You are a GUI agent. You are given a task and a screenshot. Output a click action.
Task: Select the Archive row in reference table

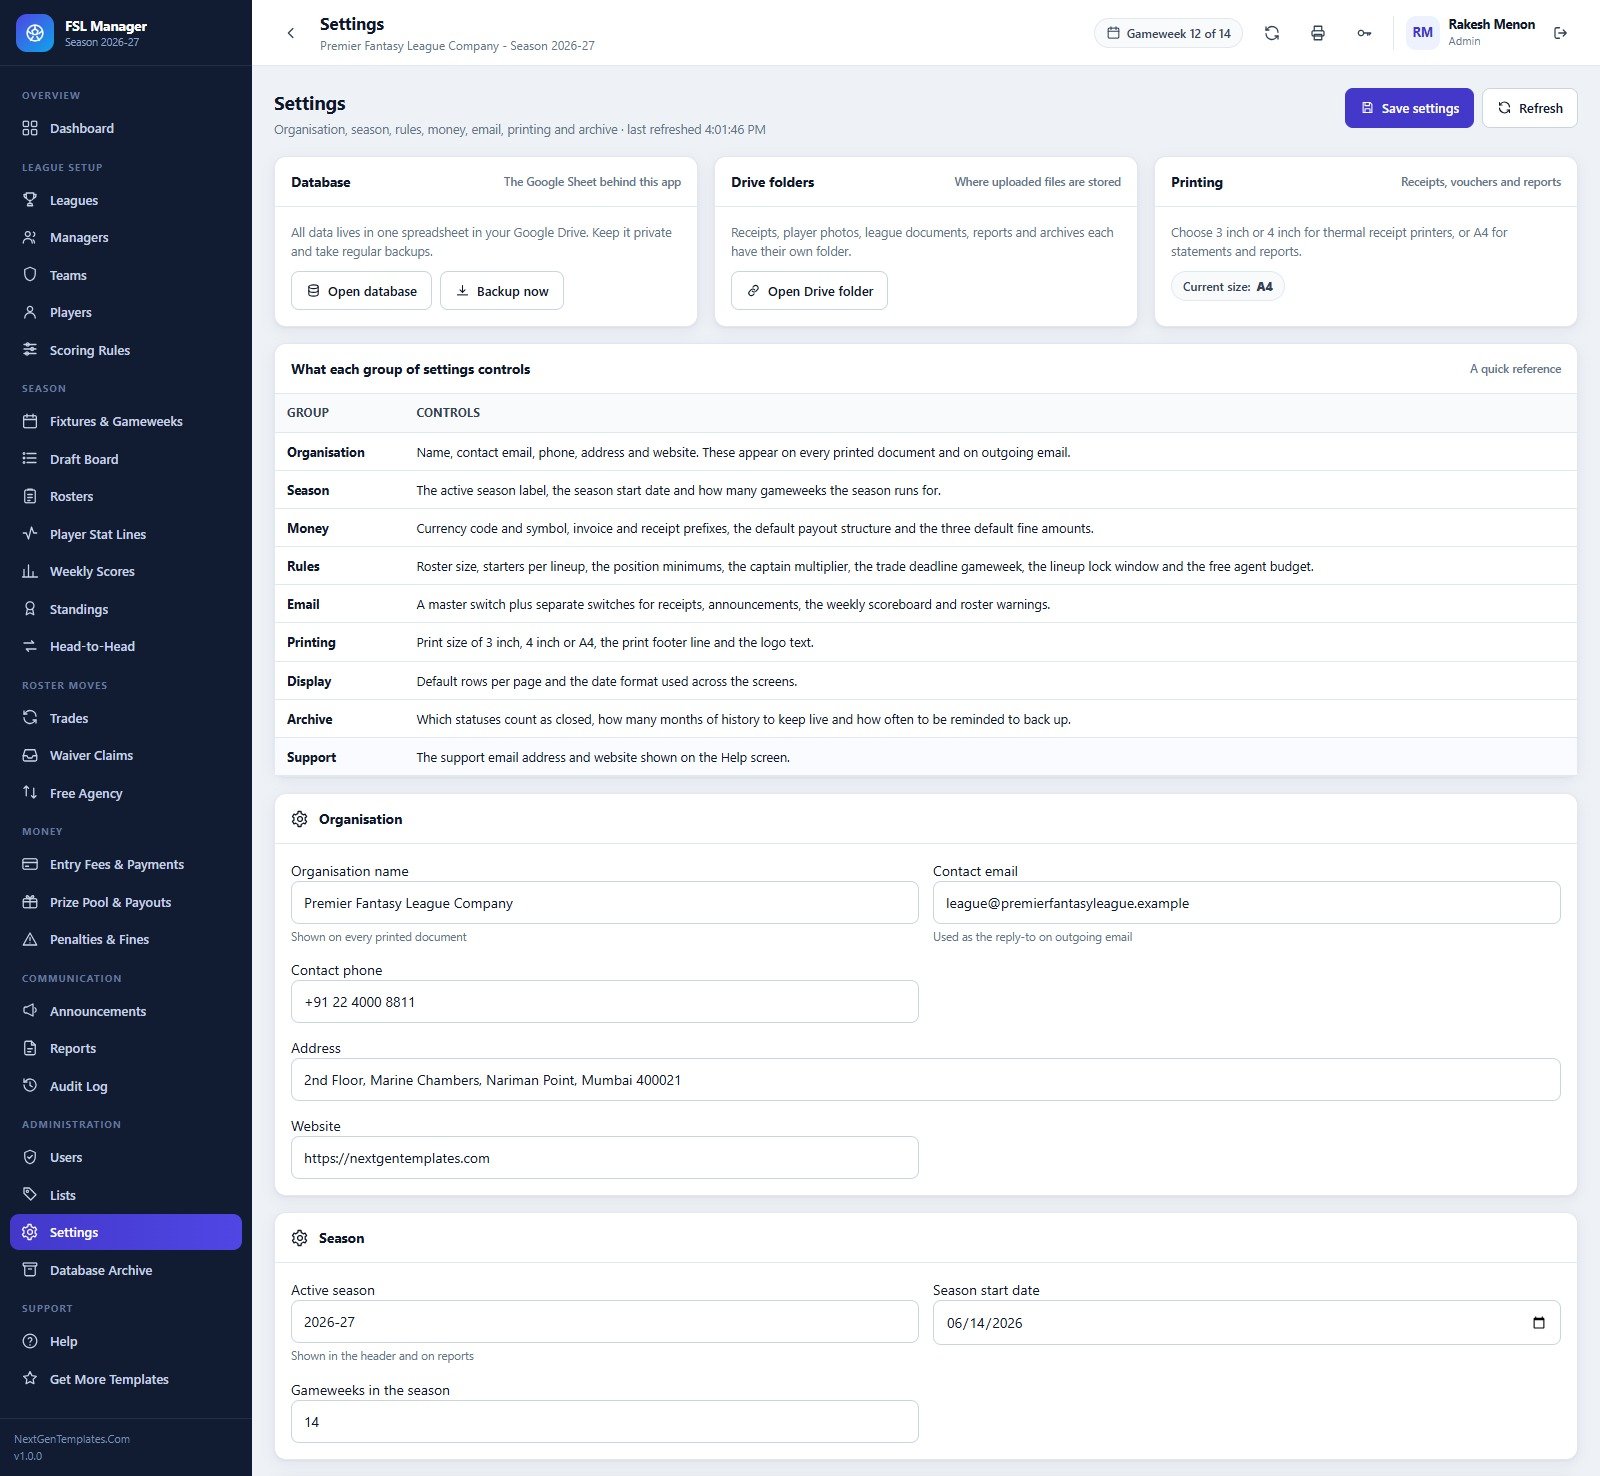pyautogui.click(x=925, y=719)
